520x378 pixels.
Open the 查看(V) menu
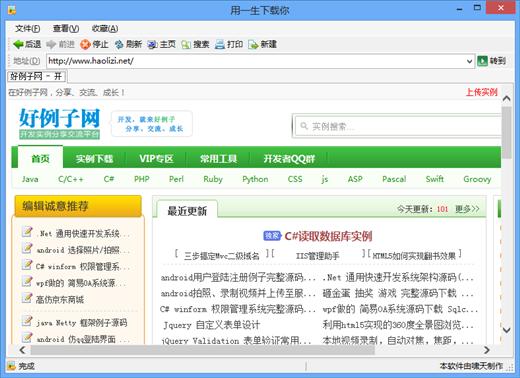(x=66, y=29)
